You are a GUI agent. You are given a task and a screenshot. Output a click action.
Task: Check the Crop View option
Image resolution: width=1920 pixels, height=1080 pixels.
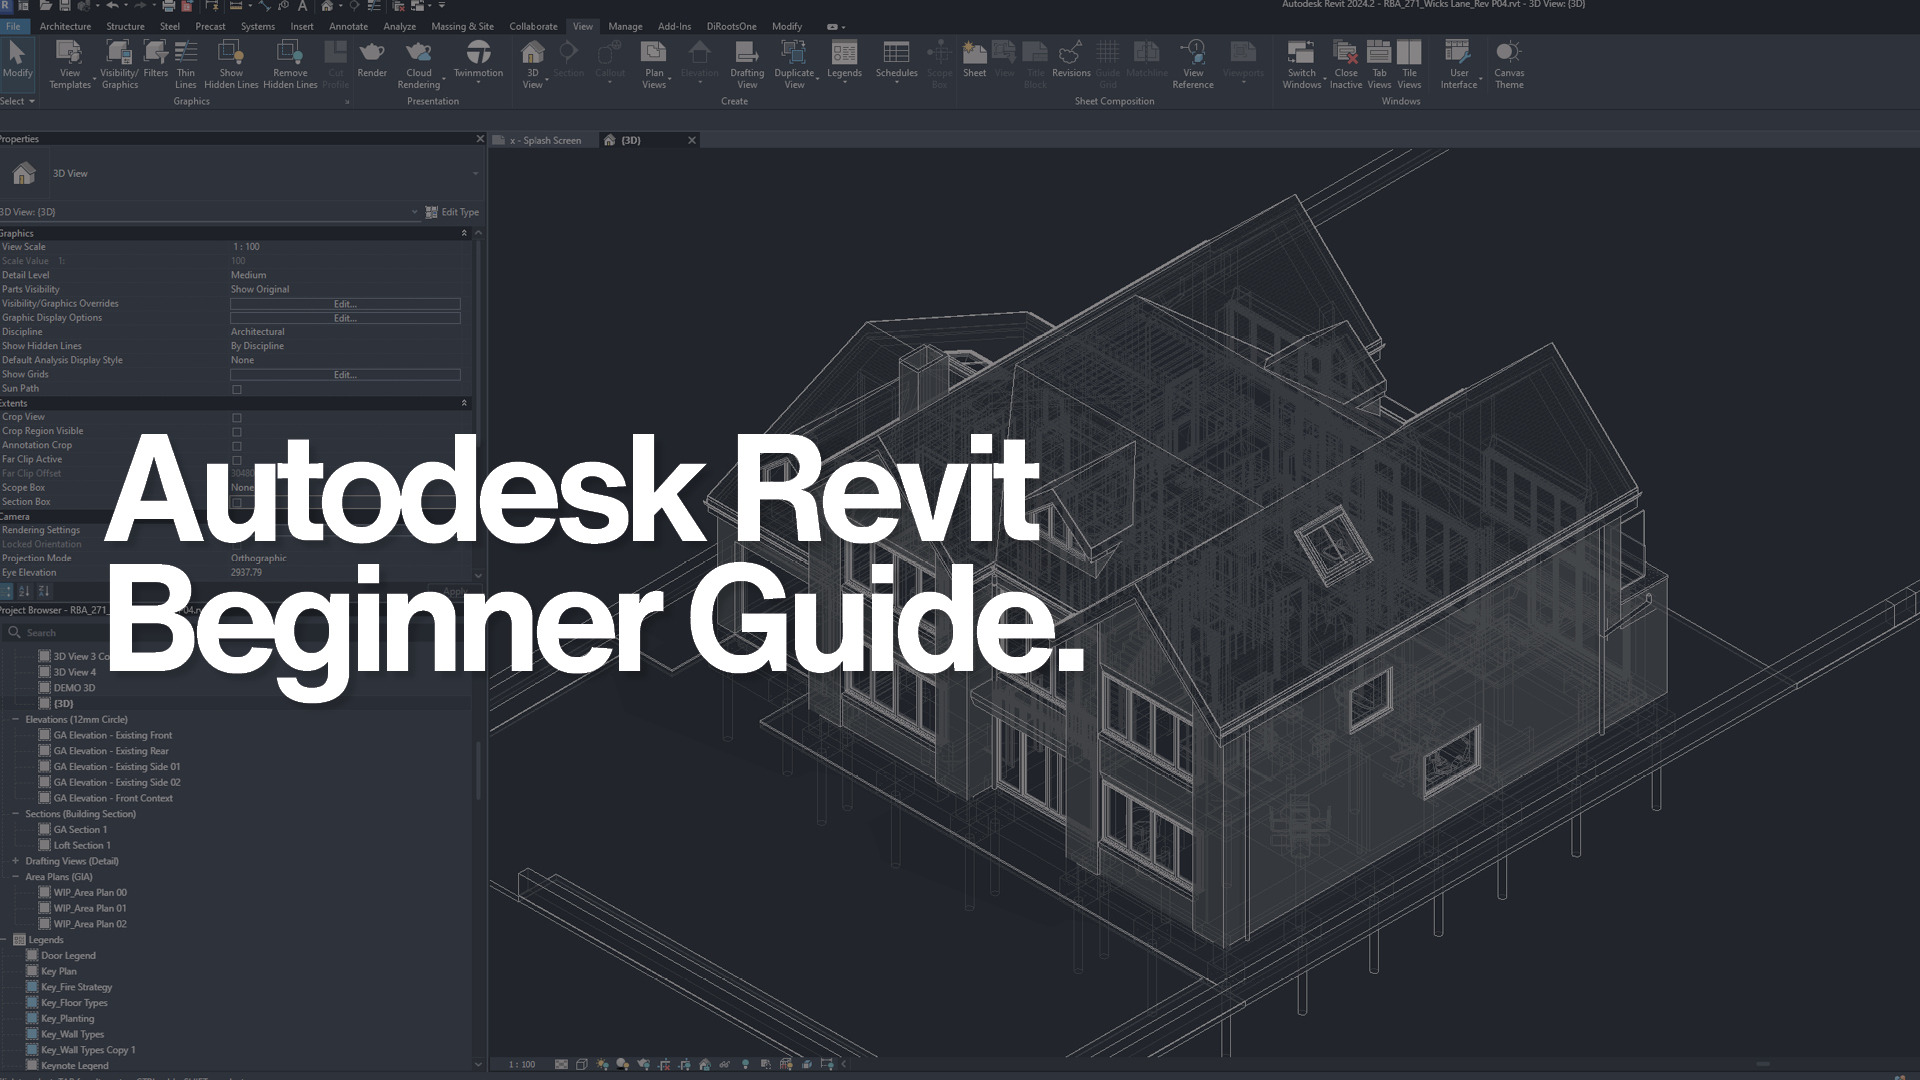coord(236,417)
